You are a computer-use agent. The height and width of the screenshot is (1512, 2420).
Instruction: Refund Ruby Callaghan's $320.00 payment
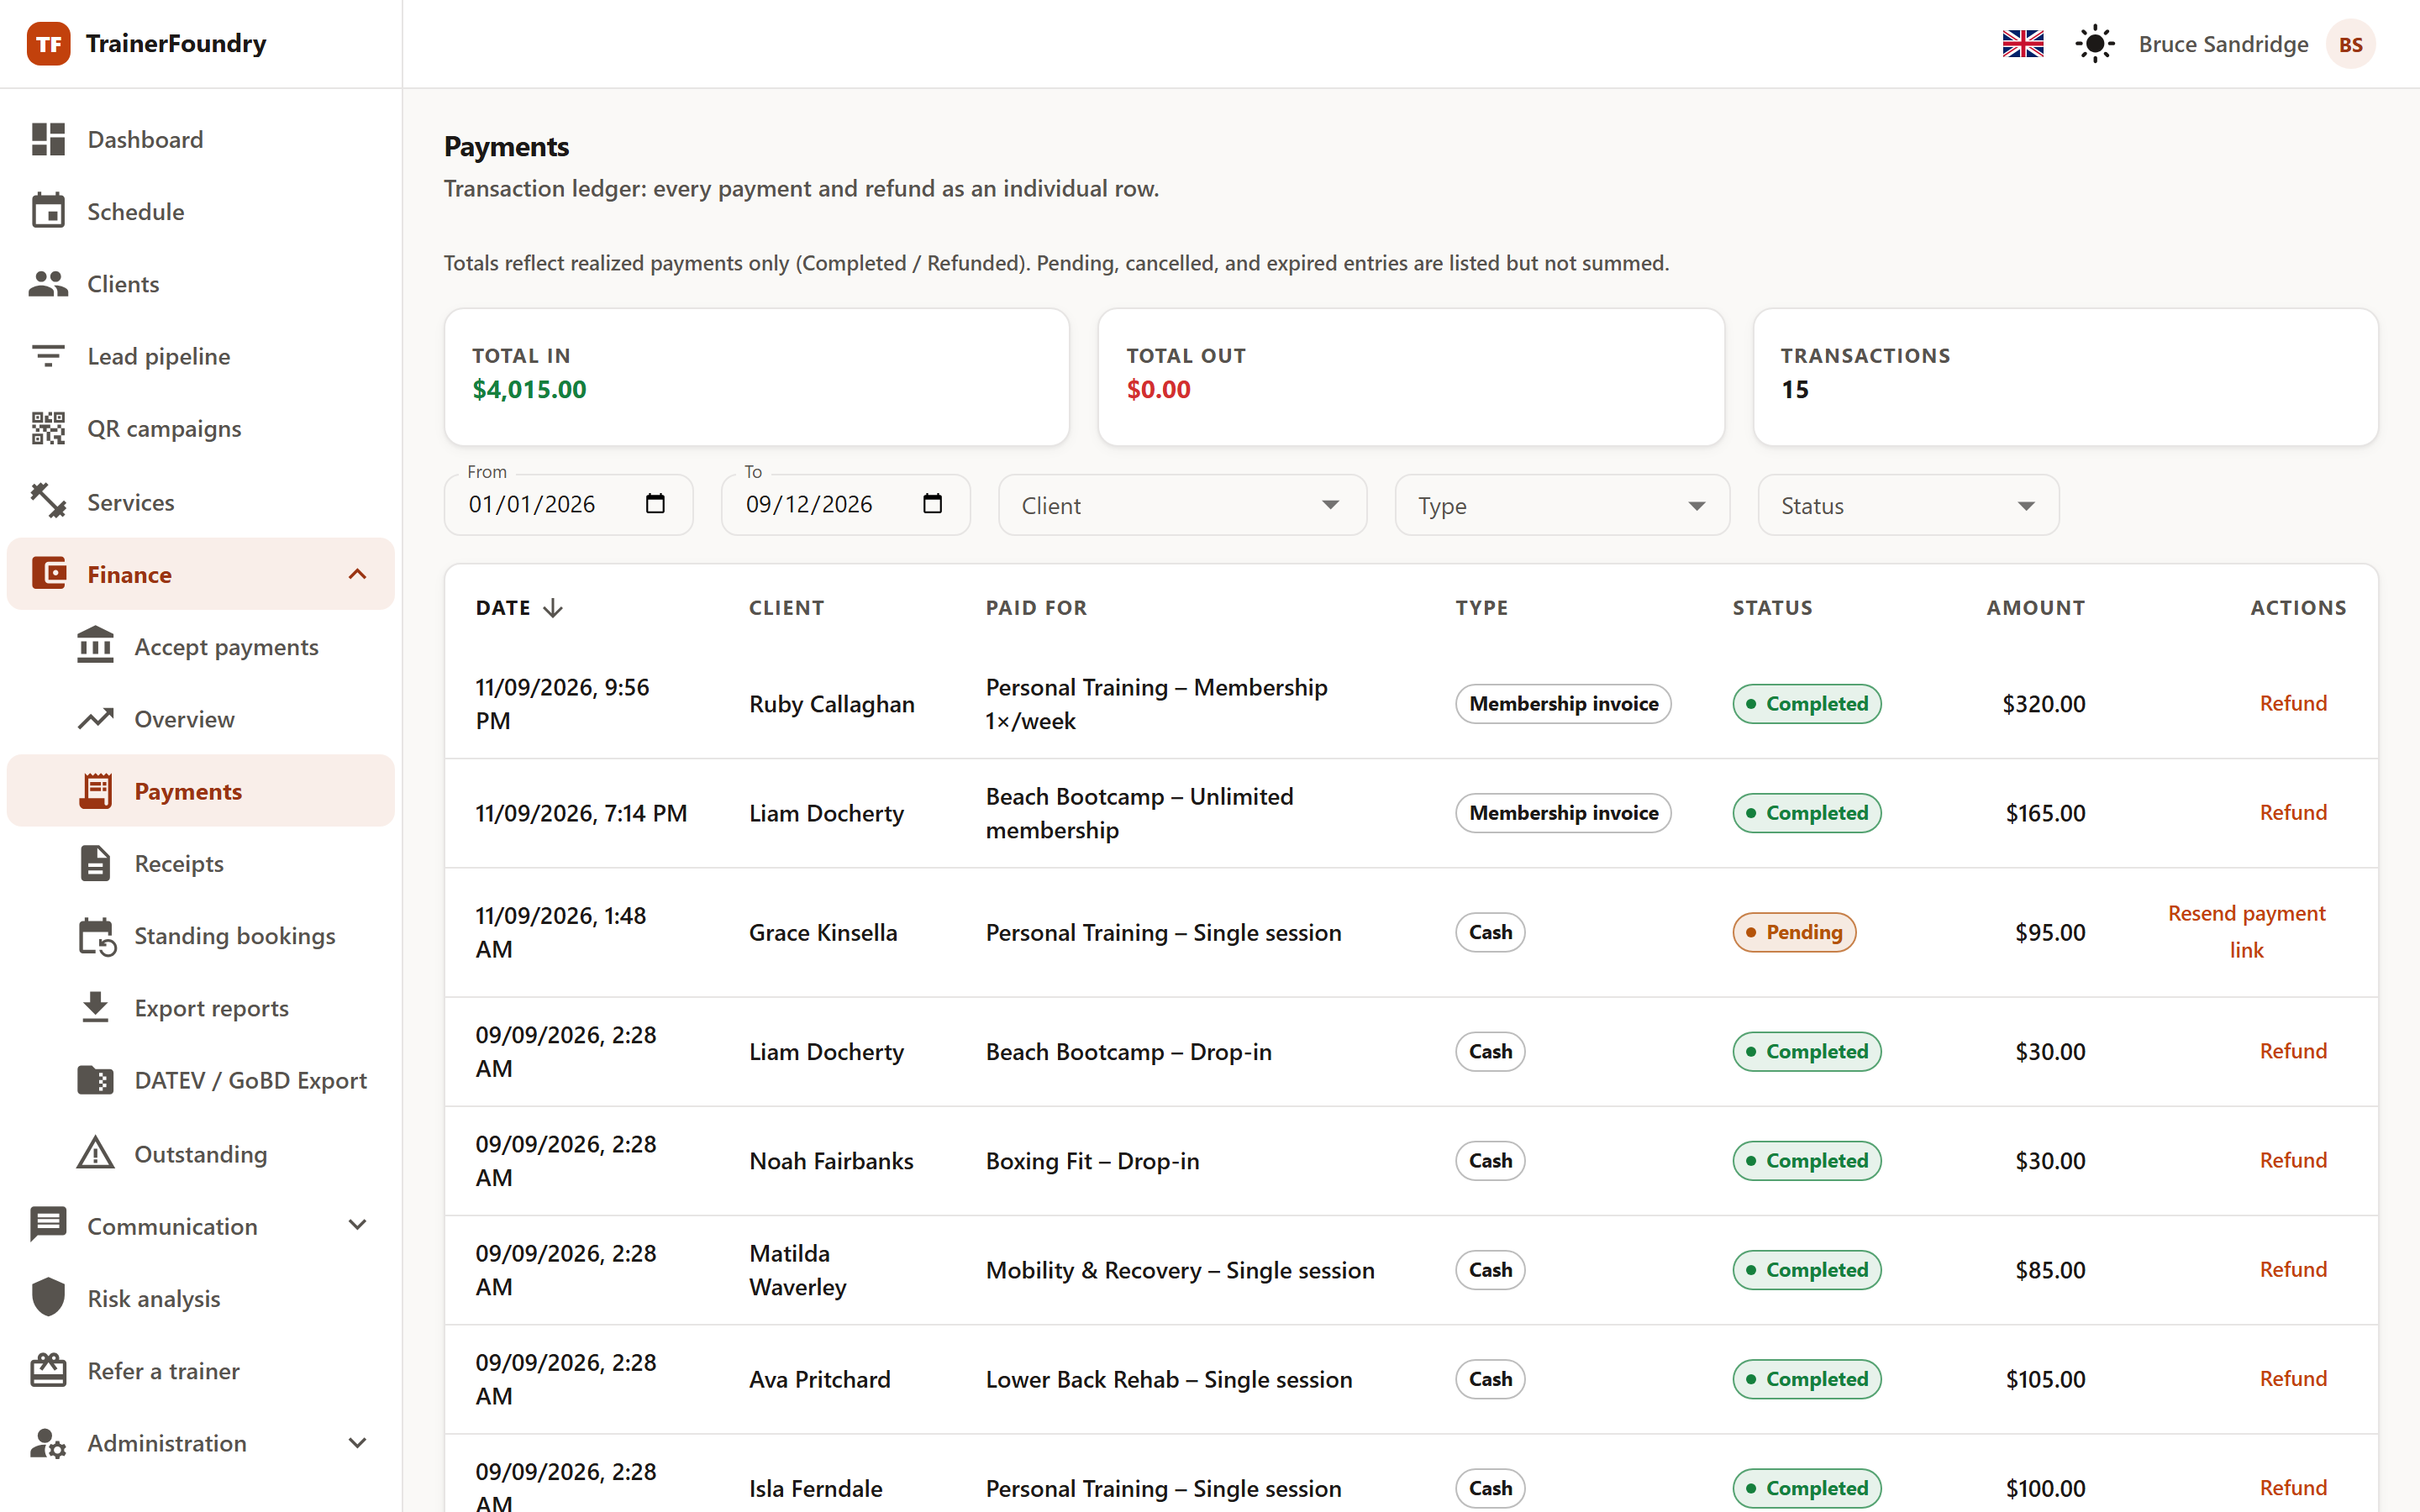pos(2292,703)
